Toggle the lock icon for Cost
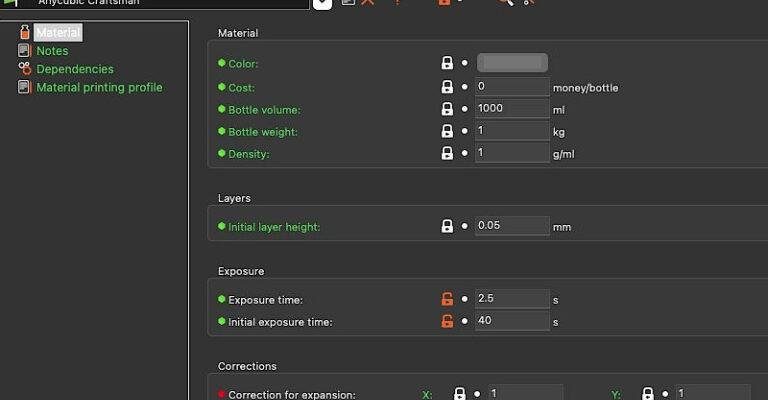 pyautogui.click(x=447, y=87)
